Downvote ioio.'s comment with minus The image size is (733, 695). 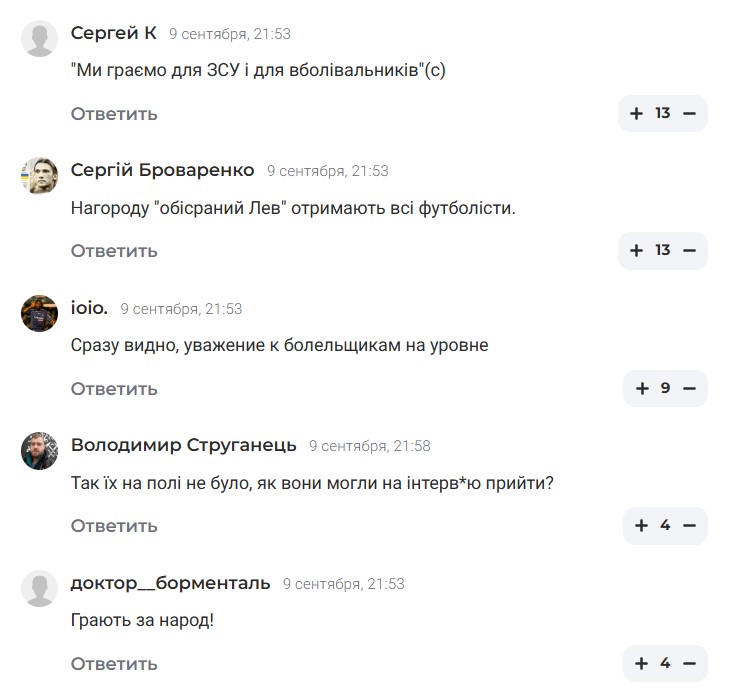pos(689,388)
